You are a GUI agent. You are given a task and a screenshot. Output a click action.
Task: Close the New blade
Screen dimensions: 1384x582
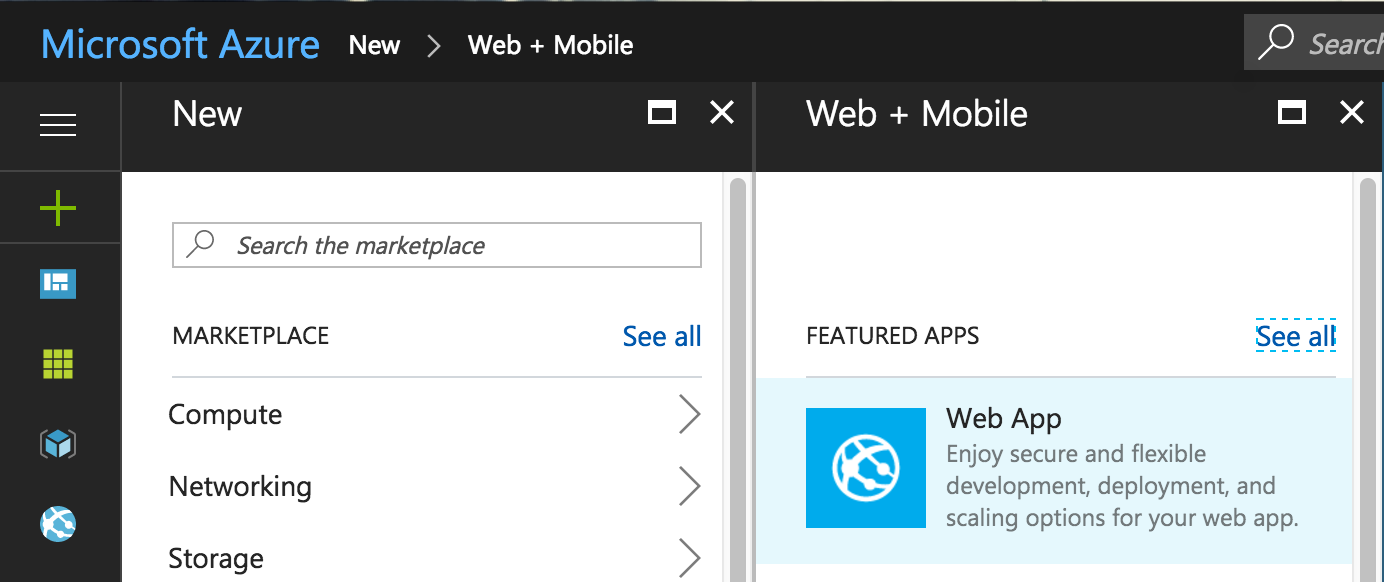[x=722, y=112]
